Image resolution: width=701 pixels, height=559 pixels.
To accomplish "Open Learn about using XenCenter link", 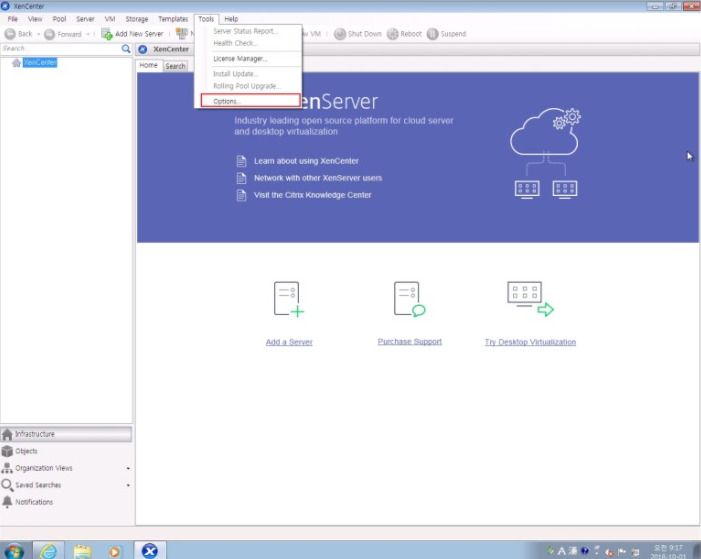I will point(306,161).
